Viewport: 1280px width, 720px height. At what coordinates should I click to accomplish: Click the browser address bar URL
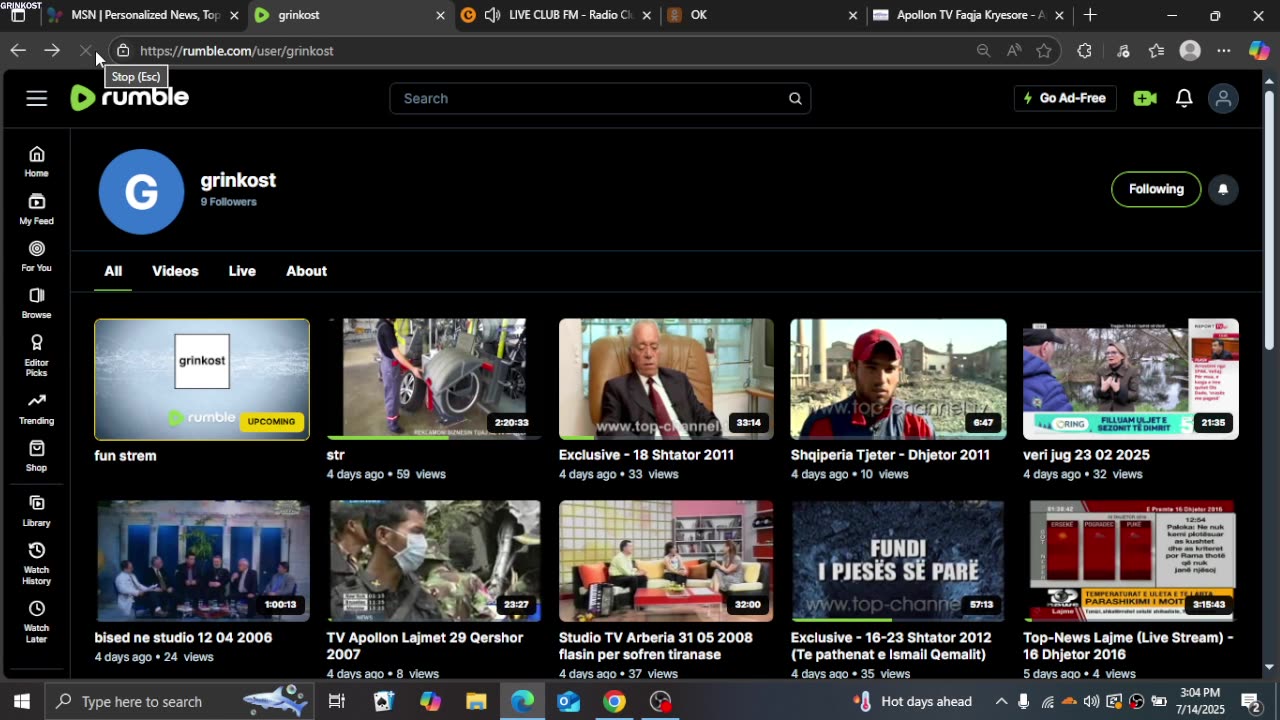coord(237,50)
